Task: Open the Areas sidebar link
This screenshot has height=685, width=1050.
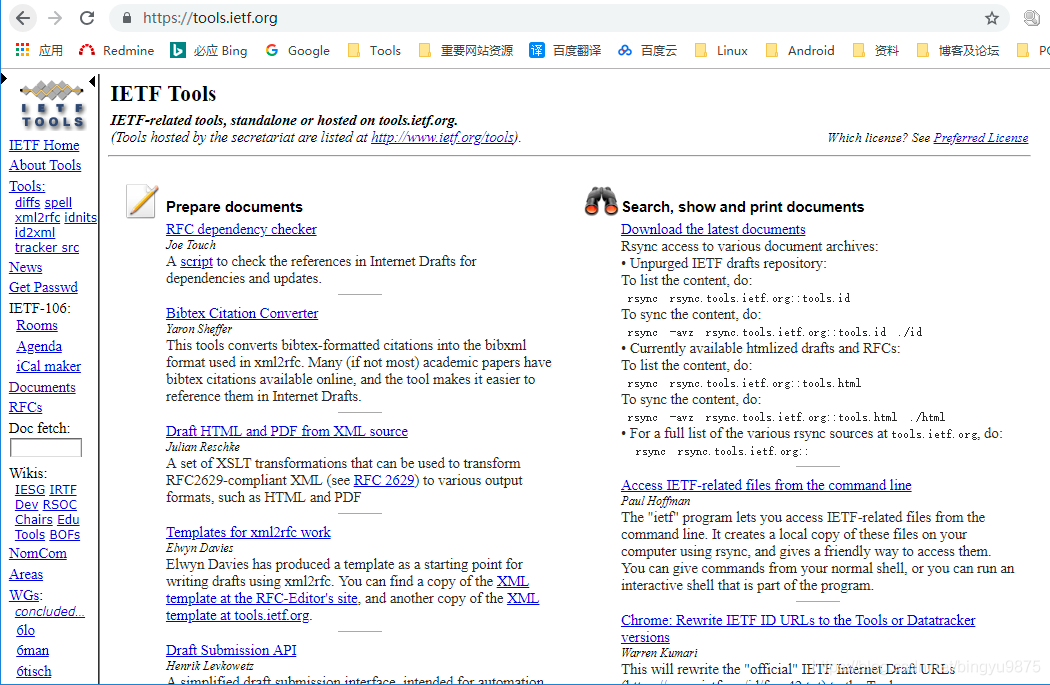Action: pyautogui.click(x=26, y=575)
